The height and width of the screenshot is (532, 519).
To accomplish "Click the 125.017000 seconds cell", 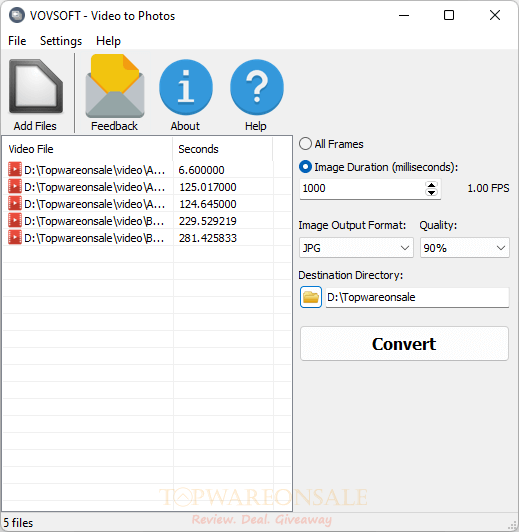I will click(208, 187).
